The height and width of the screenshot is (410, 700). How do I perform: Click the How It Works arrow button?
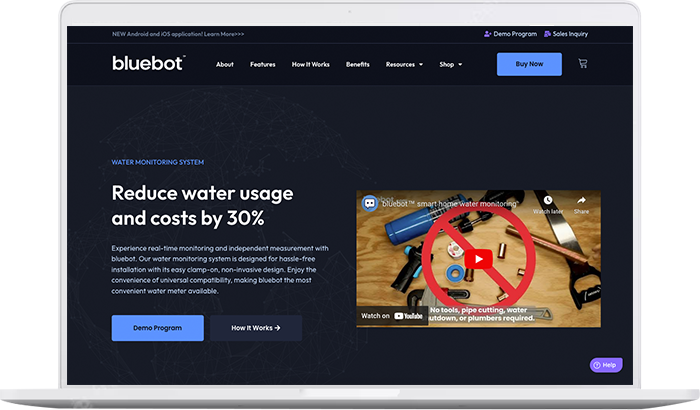tap(256, 328)
